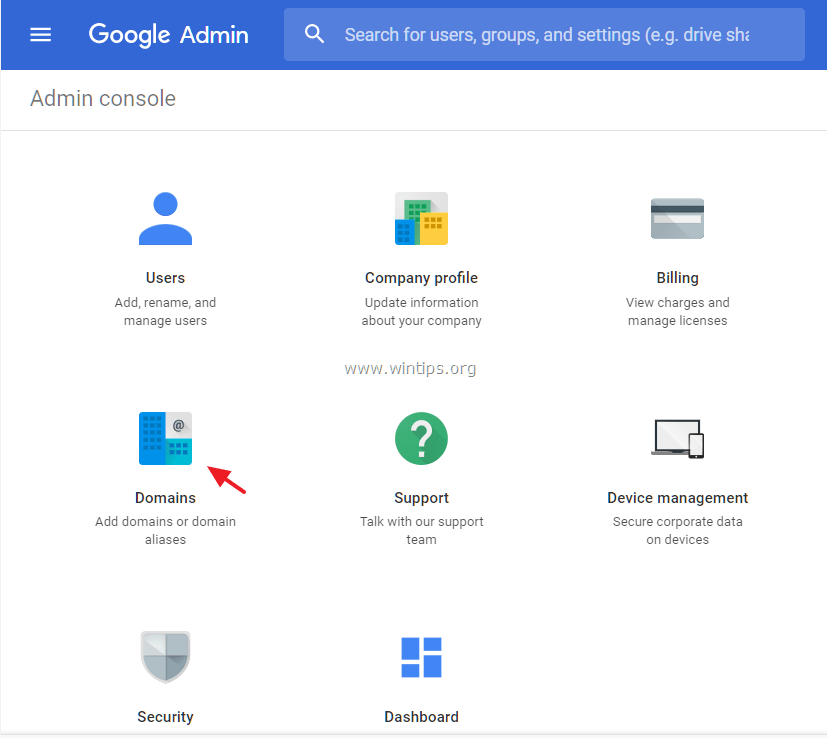Open the Device management devices icon
This screenshot has height=738, width=827.
click(677, 438)
